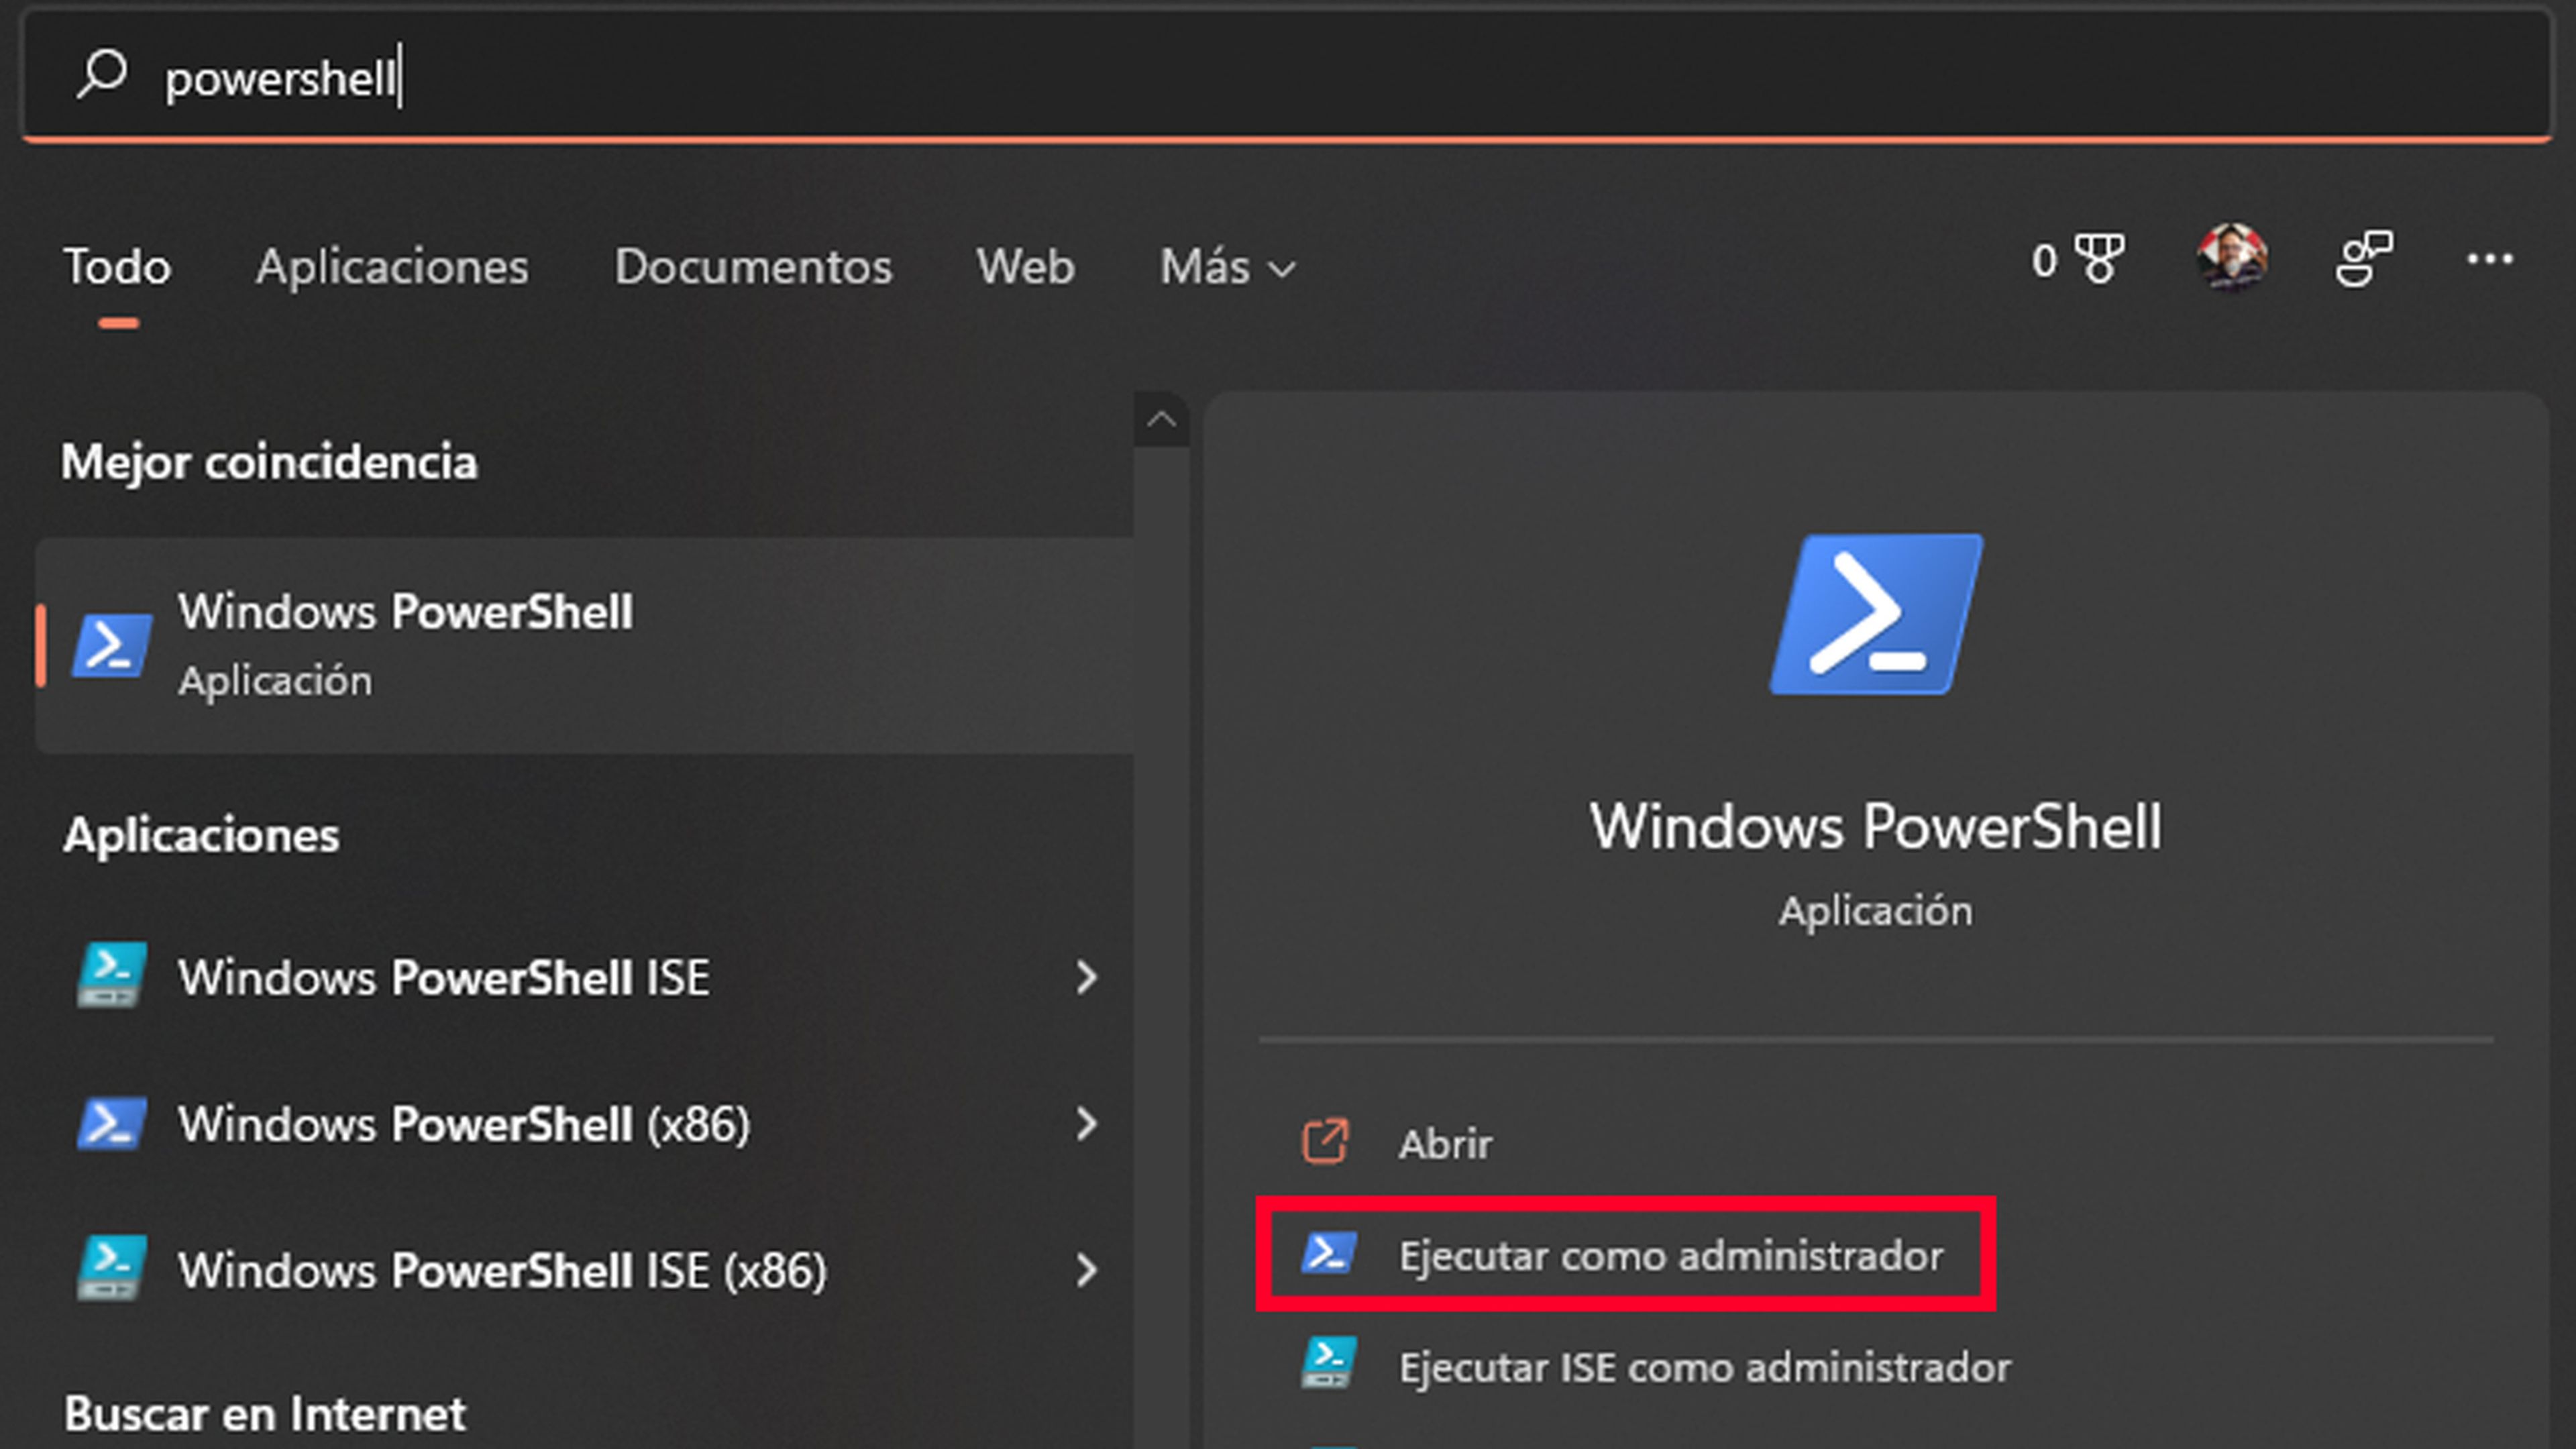
Task: Switch to the Documentos tab
Action: 753,267
